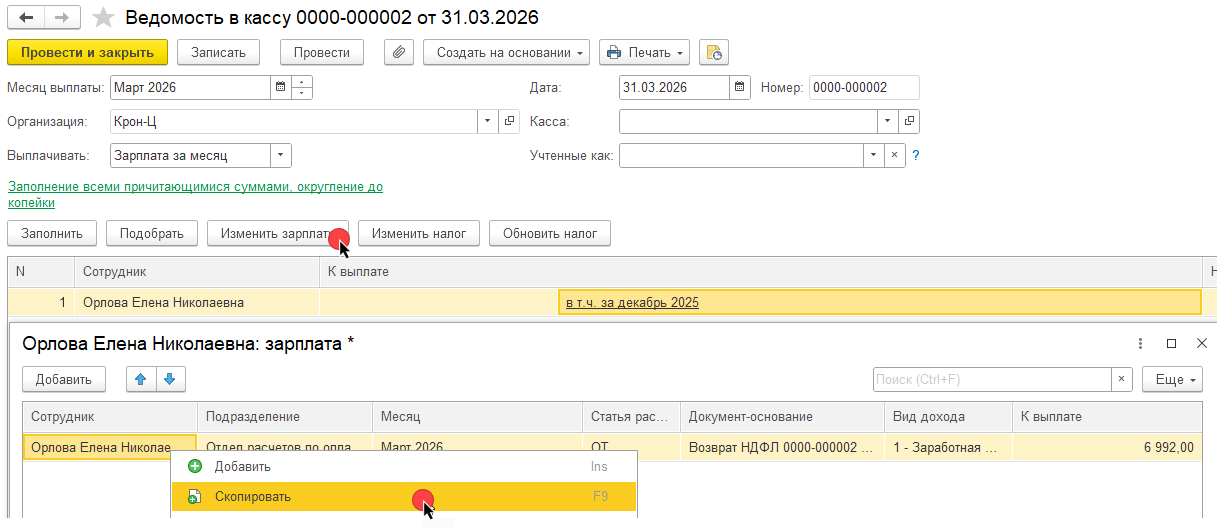Maximize the Орлова Елена Николаевна salary window
This screenshot has width=1217, height=528.
(x=1171, y=343)
